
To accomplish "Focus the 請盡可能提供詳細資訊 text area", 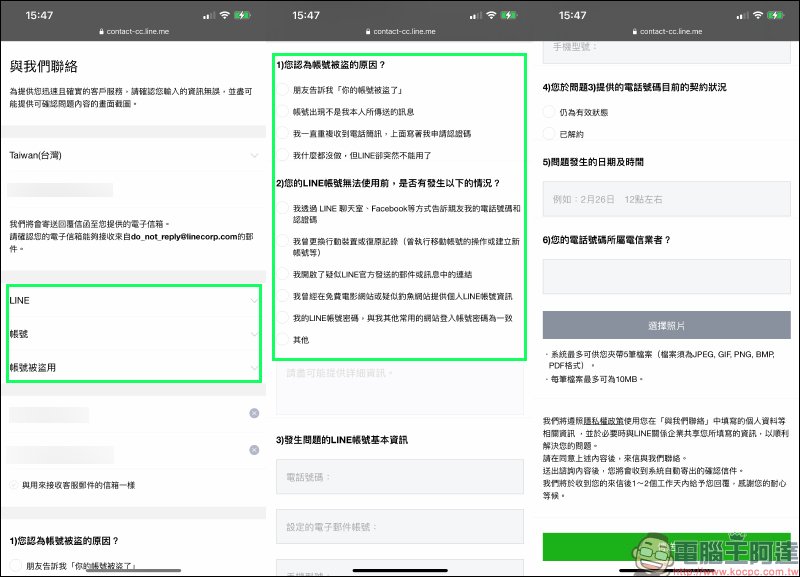I will pos(399,388).
